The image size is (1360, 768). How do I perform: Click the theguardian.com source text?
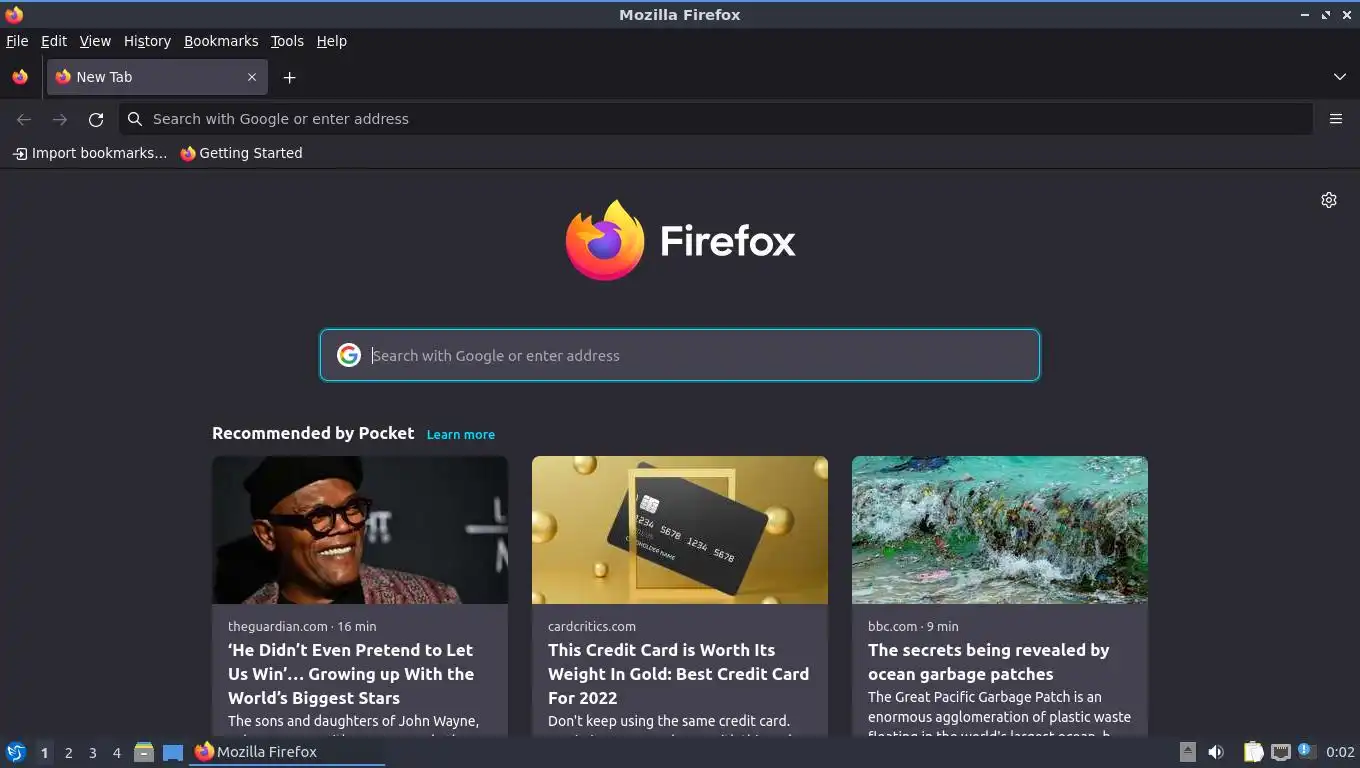coord(278,626)
